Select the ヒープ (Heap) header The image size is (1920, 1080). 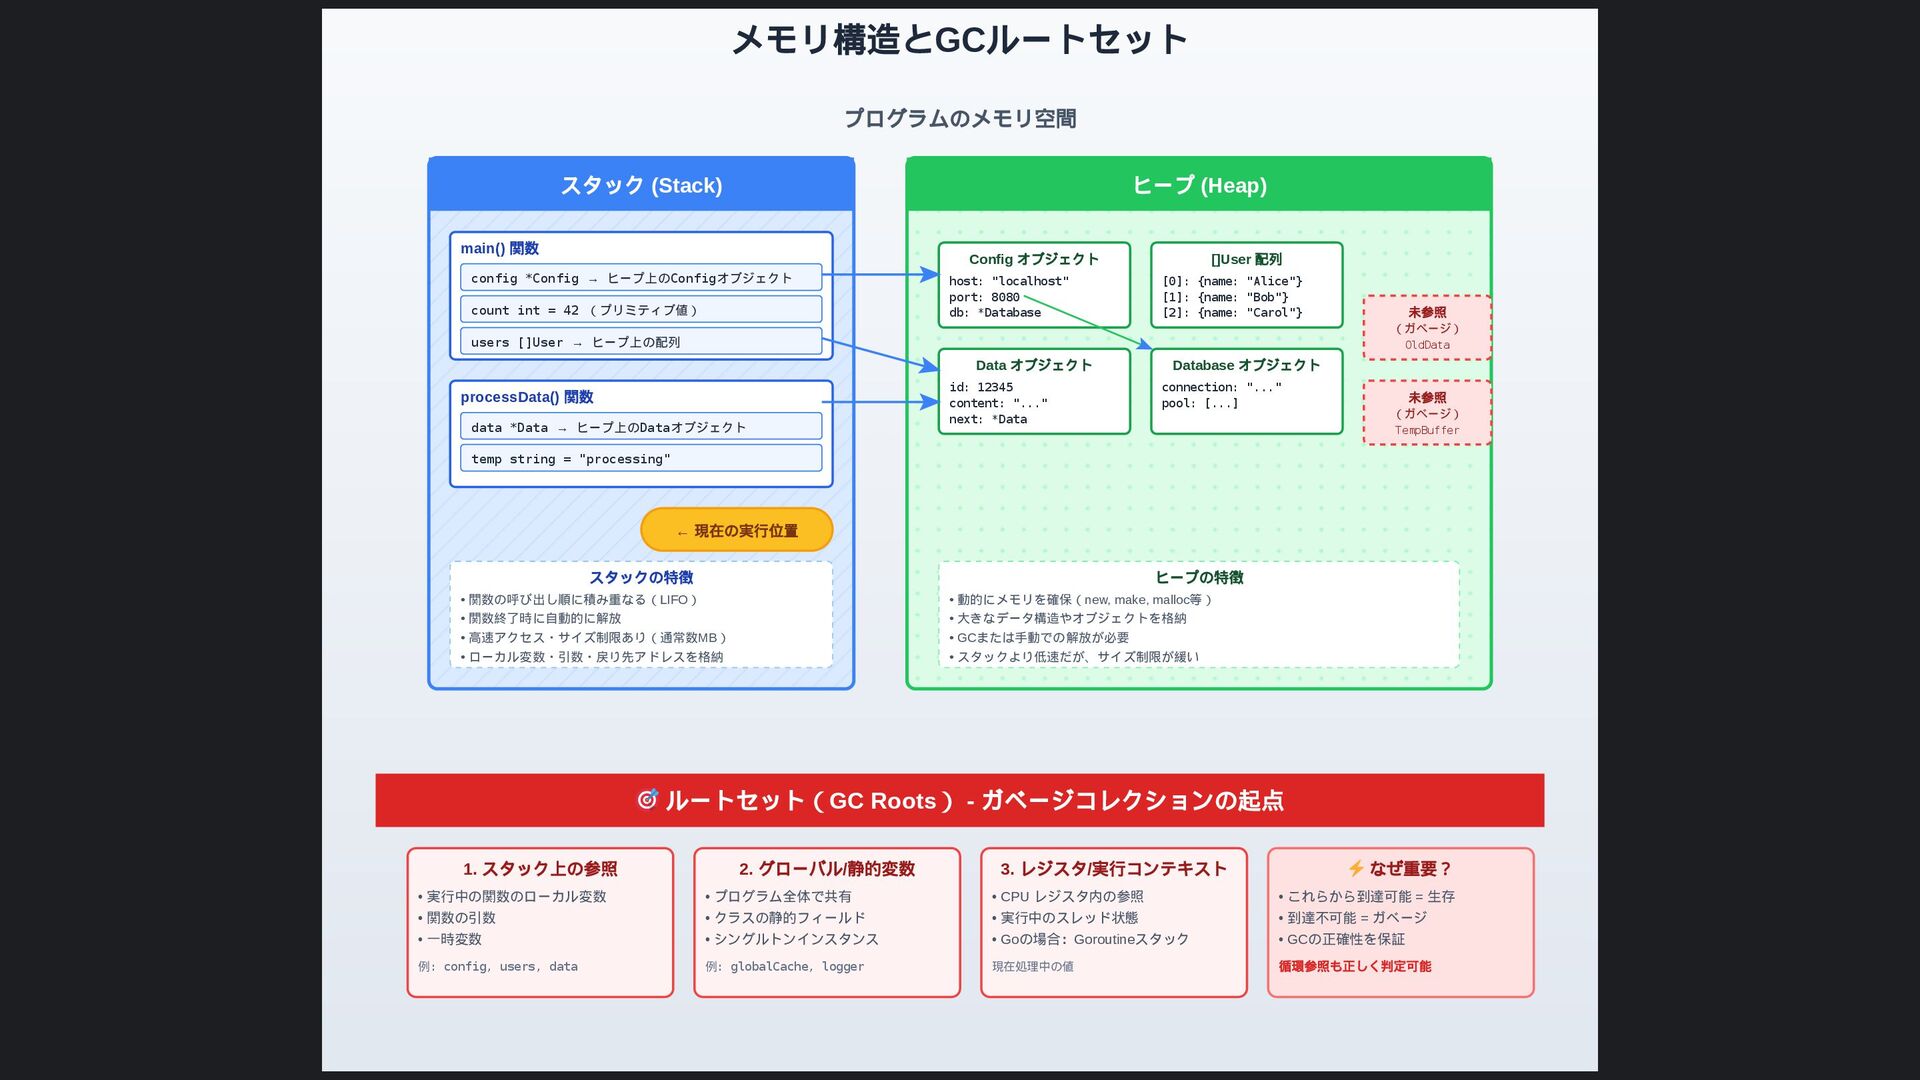(1198, 185)
